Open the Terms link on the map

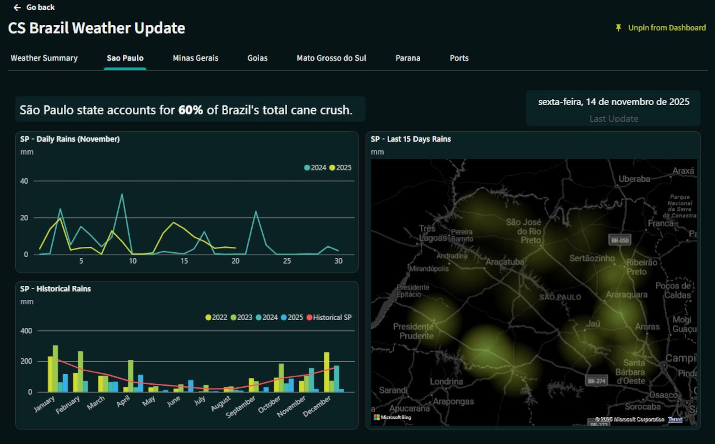click(675, 419)
